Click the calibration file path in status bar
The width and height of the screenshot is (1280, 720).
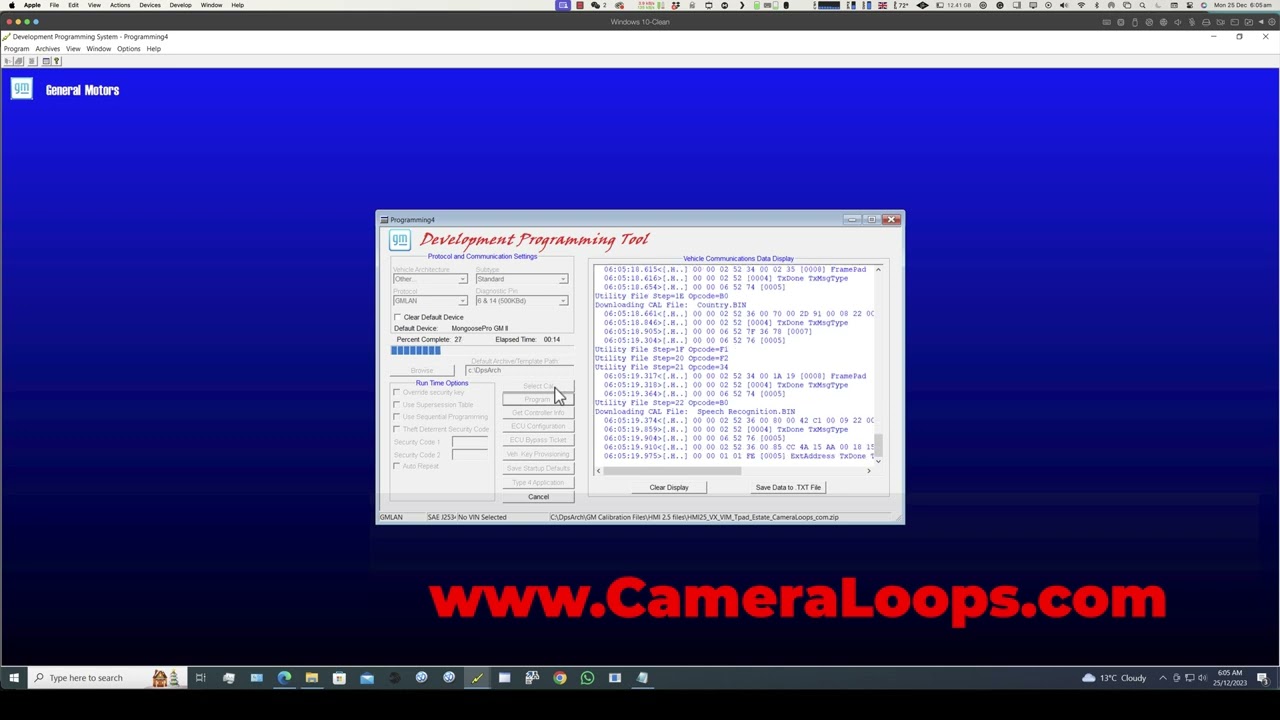694,518
